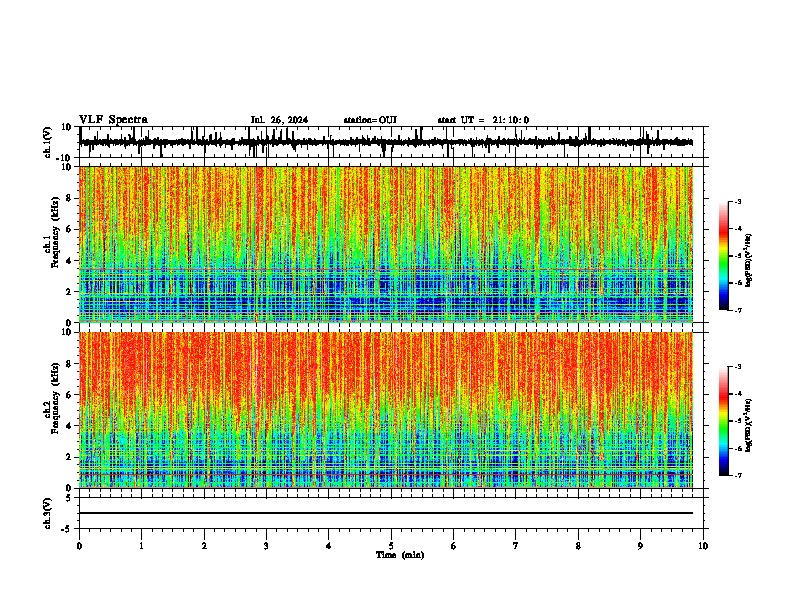Click the 5 tick on ch.3(V) axis
Screen dimensions: 792x612
tap(70, 498)
